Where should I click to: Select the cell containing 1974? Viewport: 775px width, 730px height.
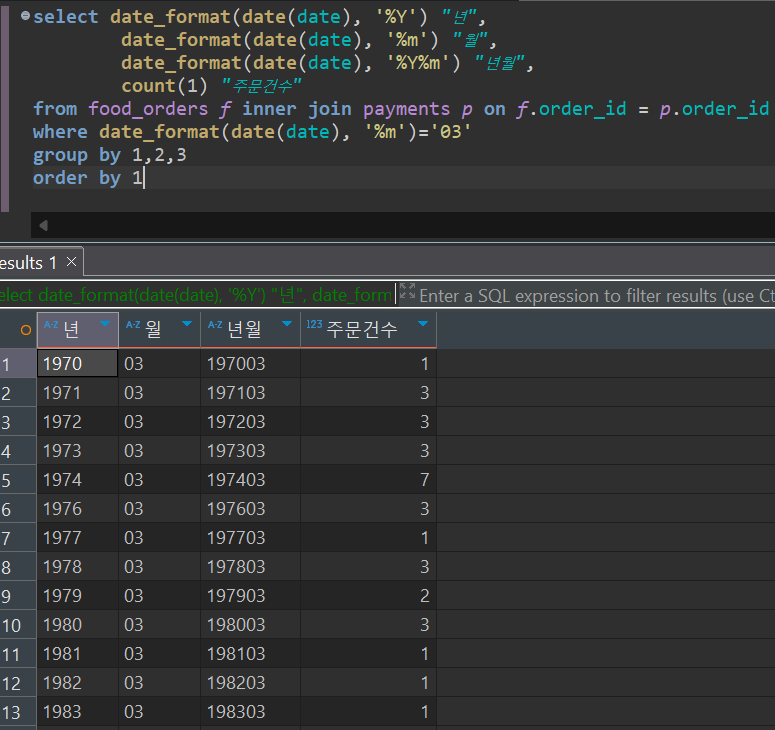(78, 480)
